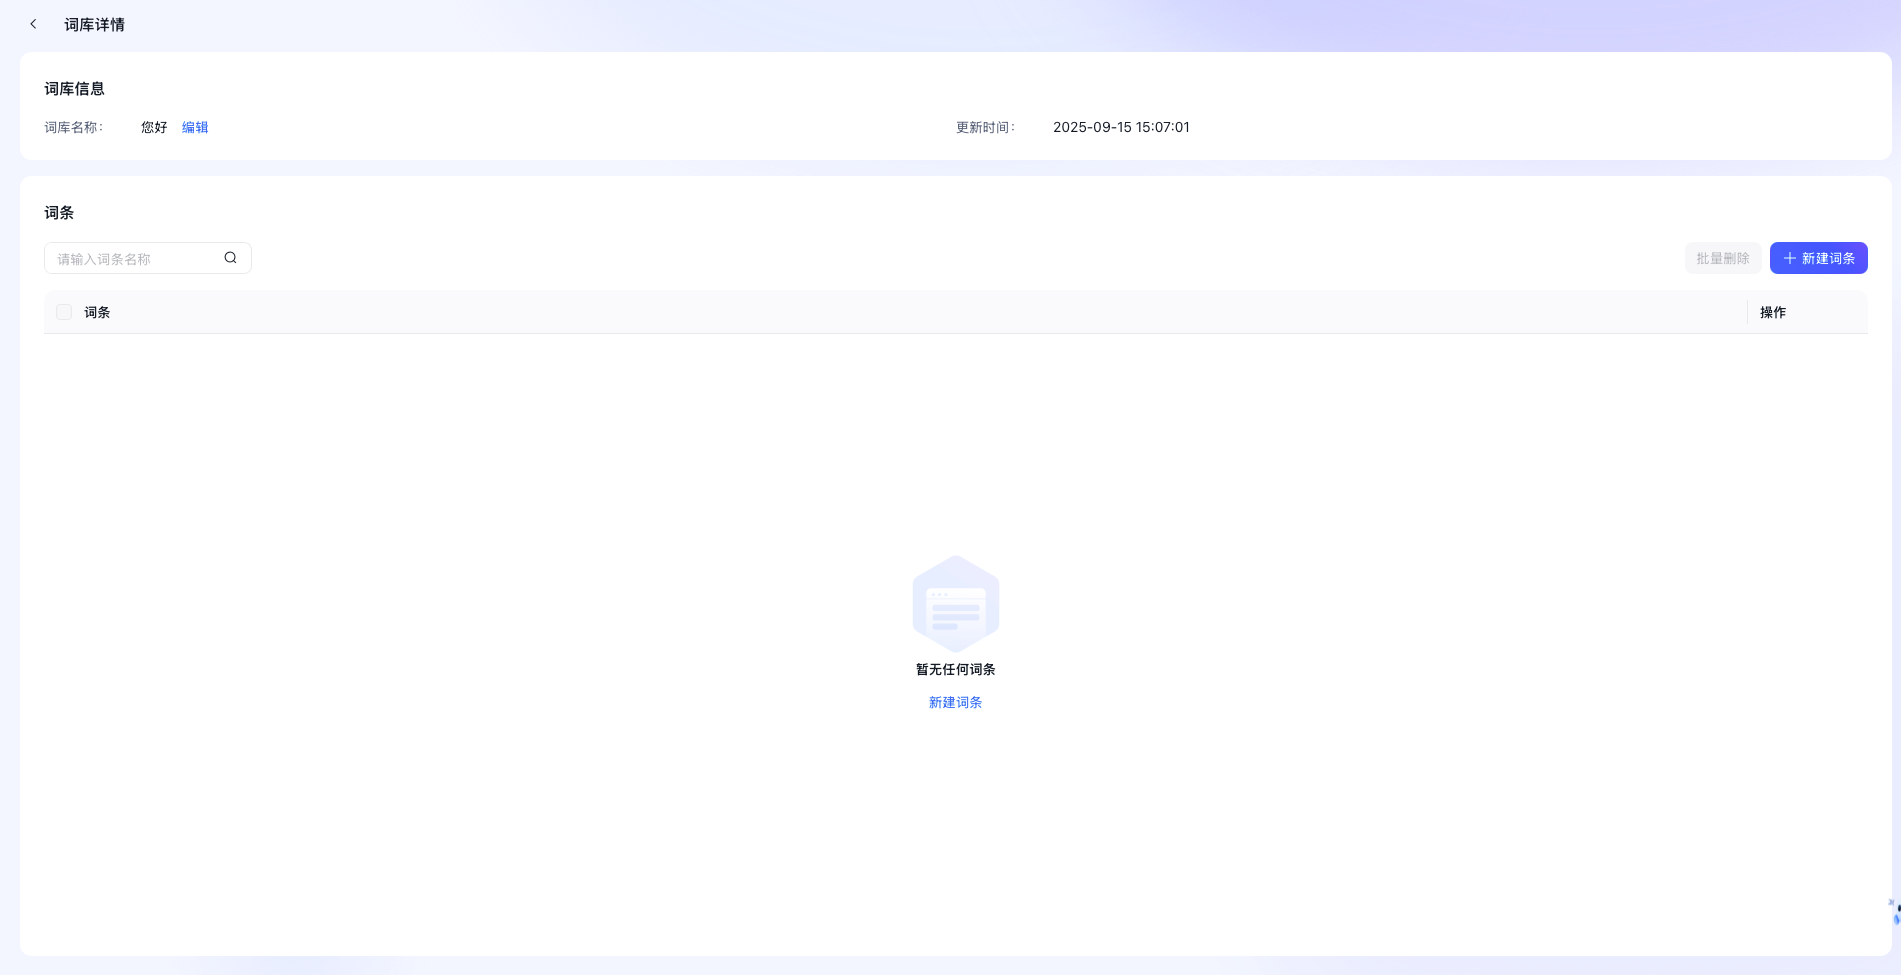The height and width of the screenshot is (975, 1901).
Task: Click the greyed-out 批量删除 button
Action: 1722,258
